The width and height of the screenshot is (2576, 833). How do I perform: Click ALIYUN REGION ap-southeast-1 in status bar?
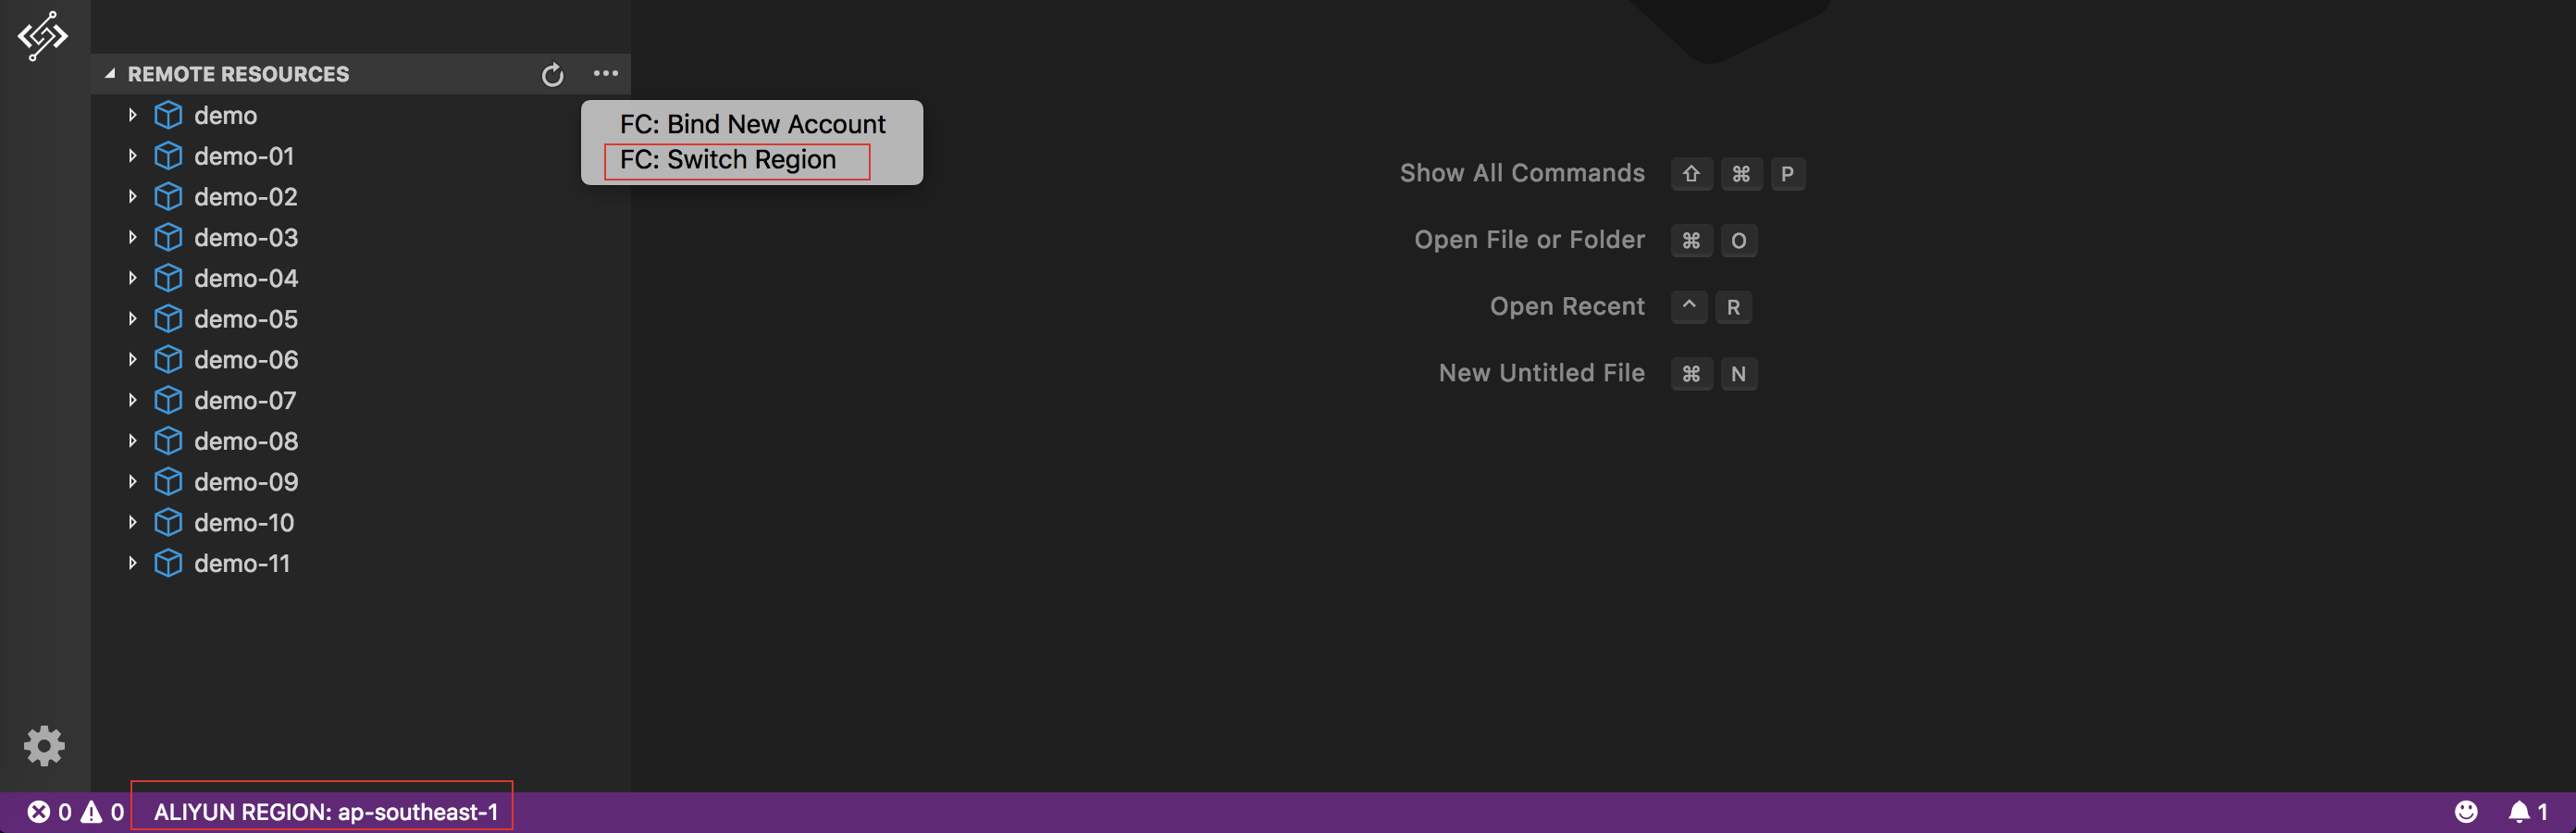(x=324, y=812)
